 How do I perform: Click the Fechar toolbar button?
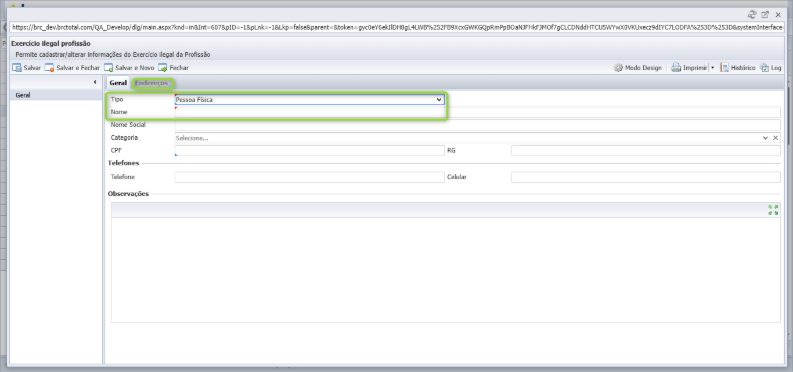point(173,68)
